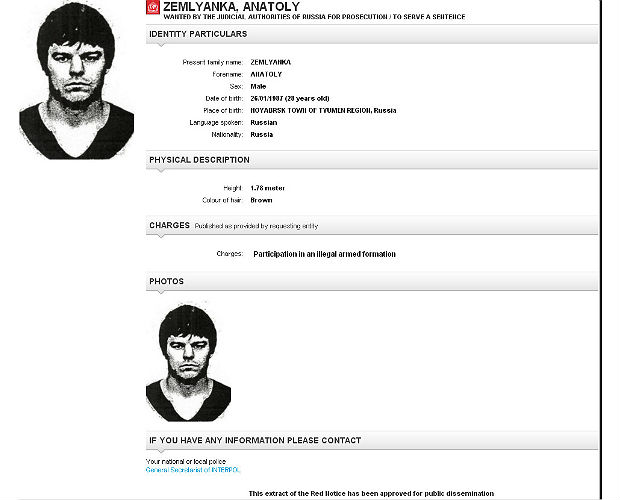The height and width of the screenshot is (500, 620).
Task: Click the large mugshot at top left
Action: [76, 80]
